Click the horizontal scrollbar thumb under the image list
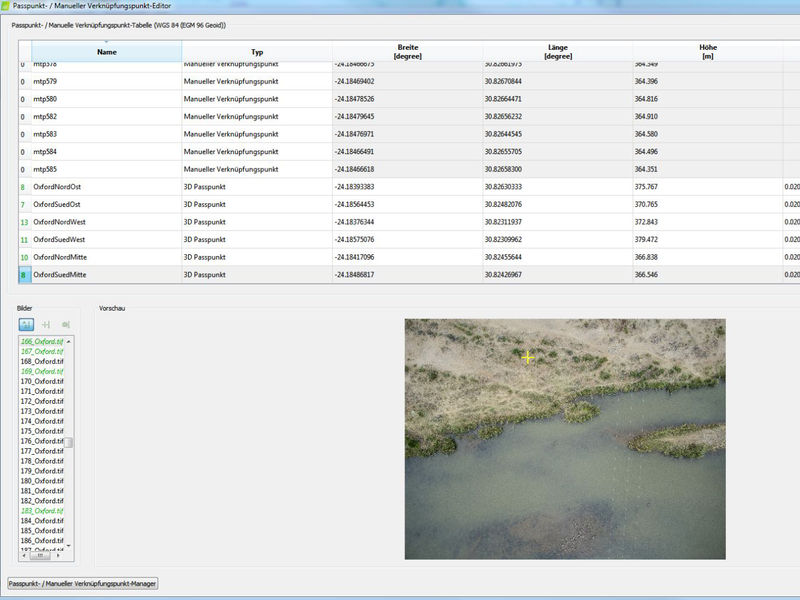Viewport: 800px width, 600px height. 40,556
